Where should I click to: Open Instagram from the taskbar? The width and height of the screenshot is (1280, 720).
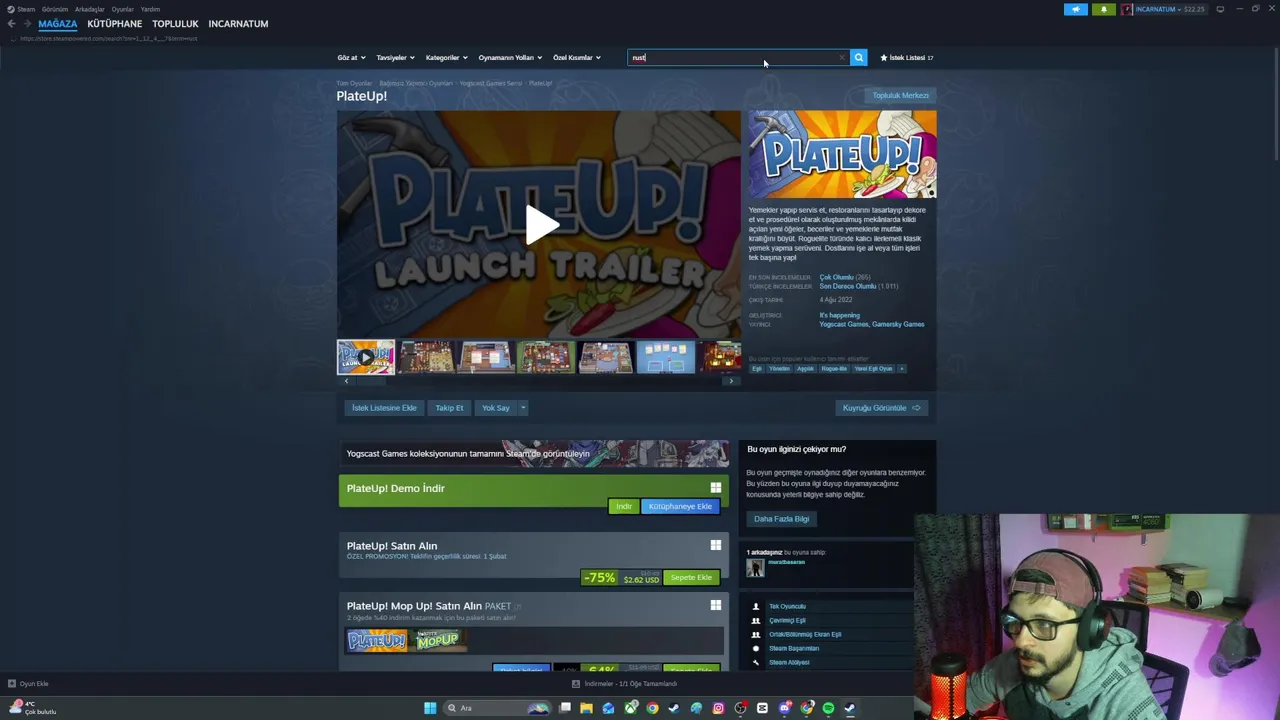pos(718,708)
